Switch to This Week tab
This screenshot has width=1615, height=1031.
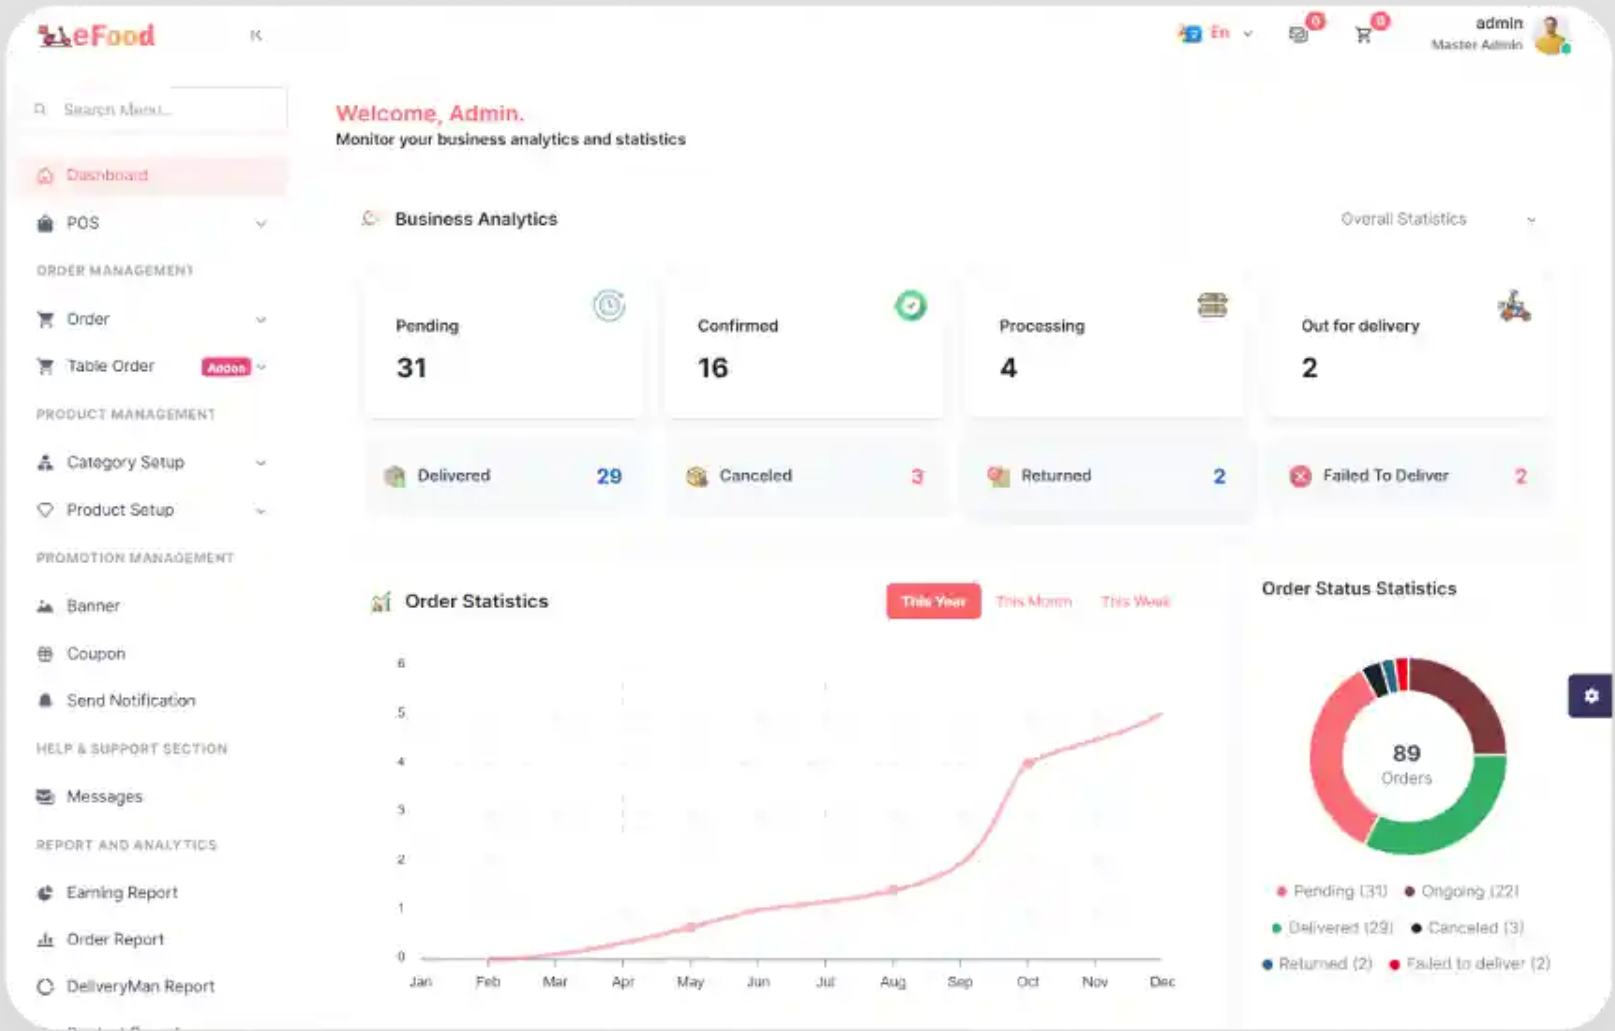(x=1136, y=601)
